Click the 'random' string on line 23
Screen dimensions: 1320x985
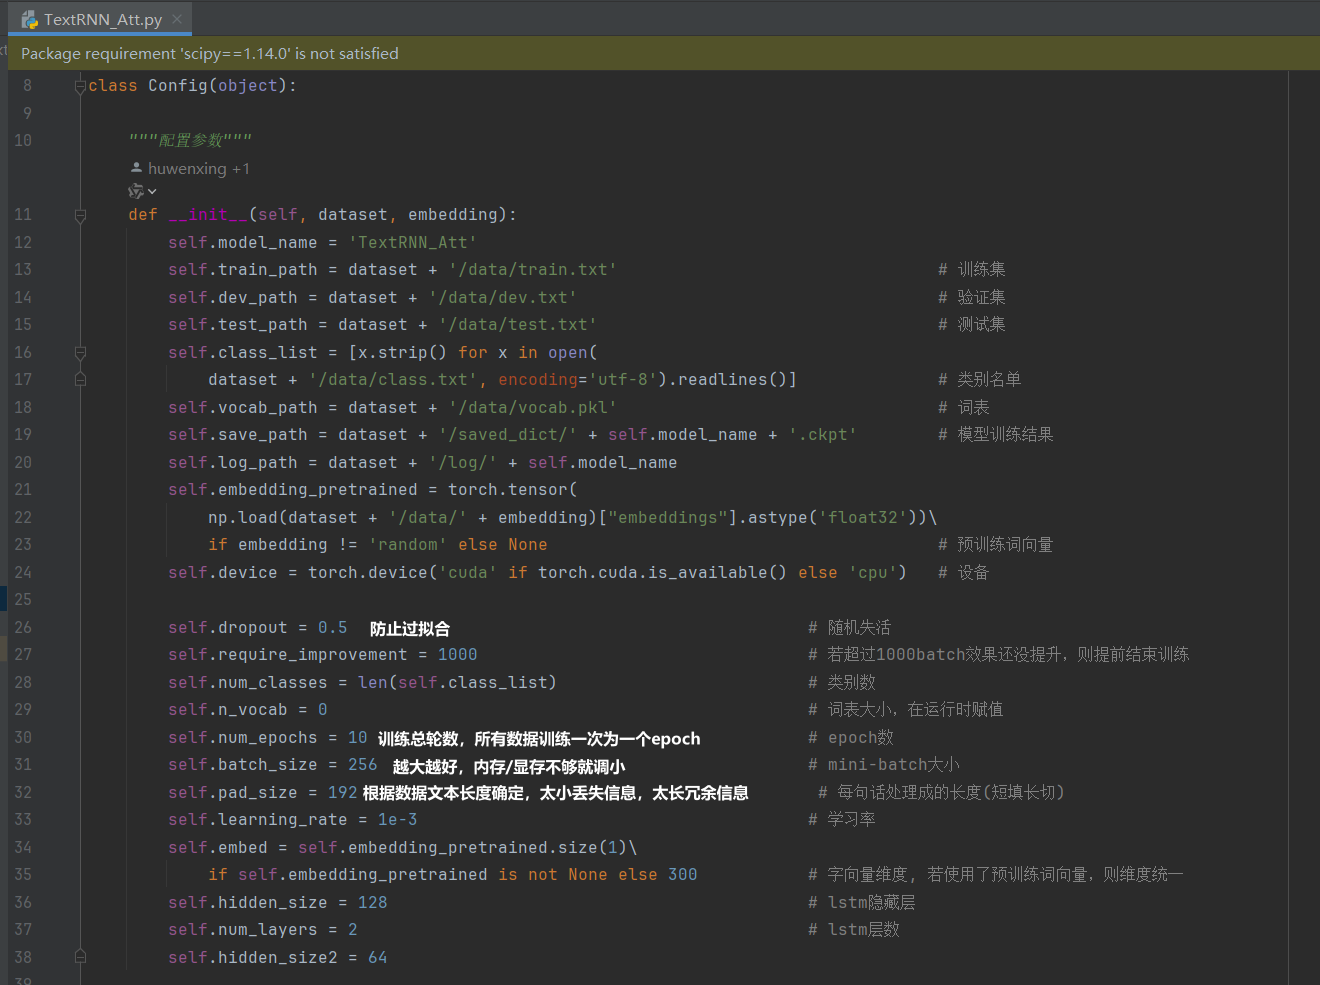[407, 545]
